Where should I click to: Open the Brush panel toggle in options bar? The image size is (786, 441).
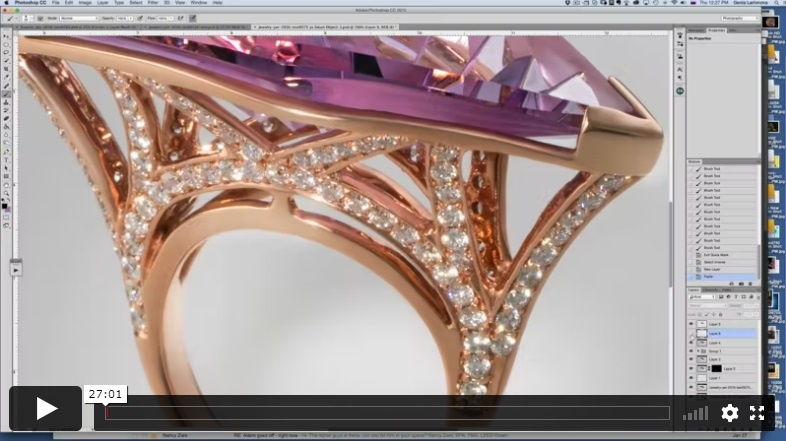point(40,19)
